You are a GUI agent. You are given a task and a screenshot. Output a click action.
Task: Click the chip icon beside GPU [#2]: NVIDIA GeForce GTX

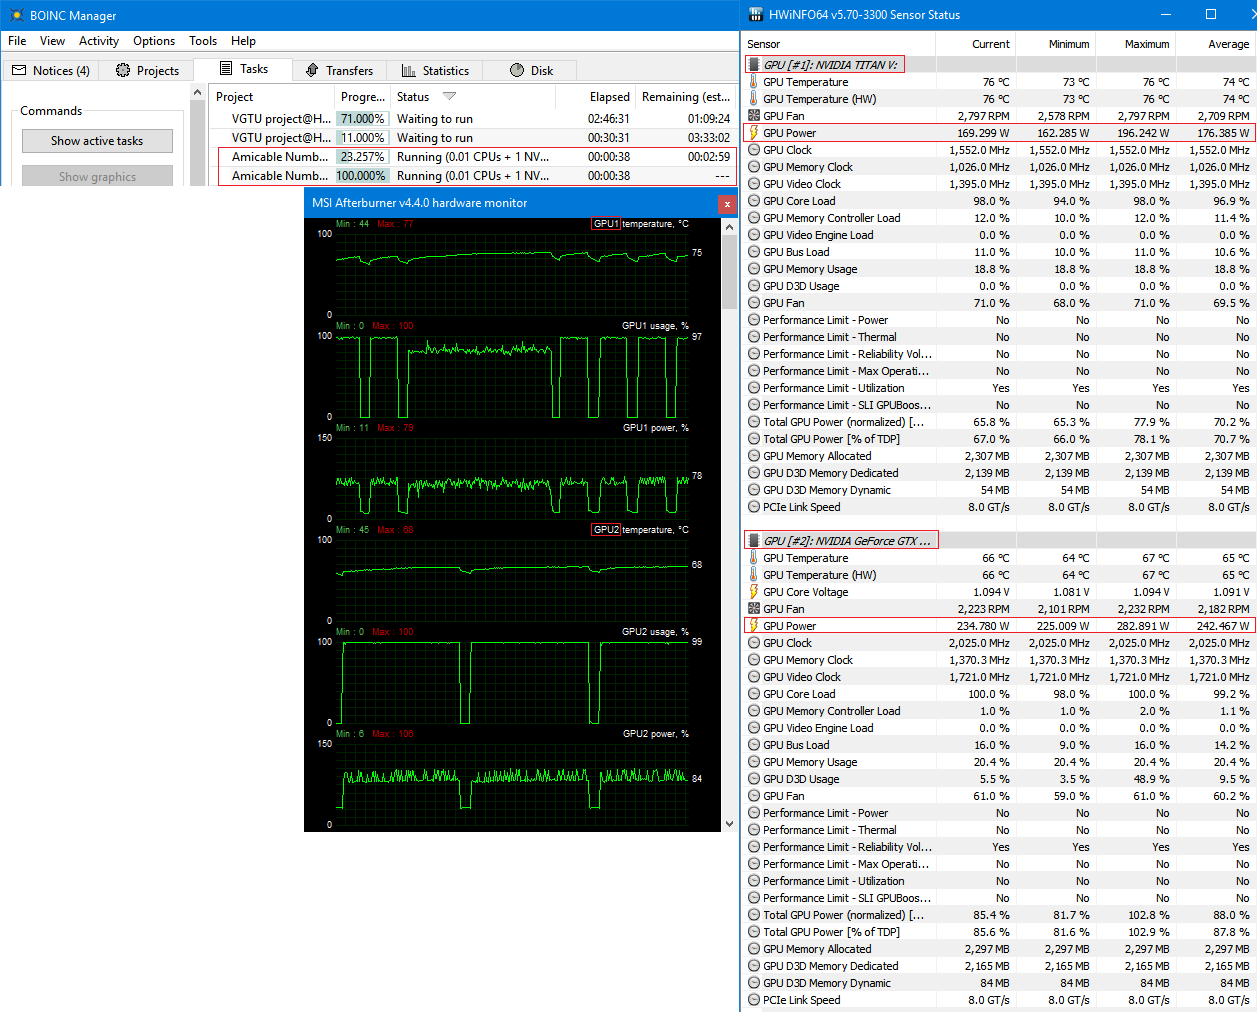click(754, 541)
